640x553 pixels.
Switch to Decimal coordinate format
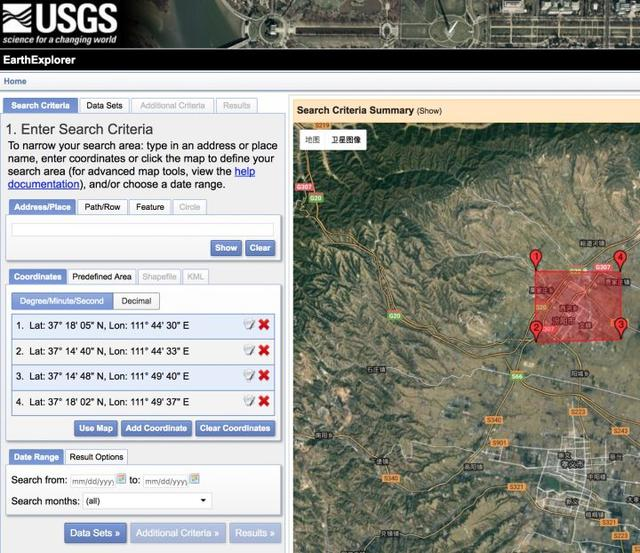coord(136,301)
